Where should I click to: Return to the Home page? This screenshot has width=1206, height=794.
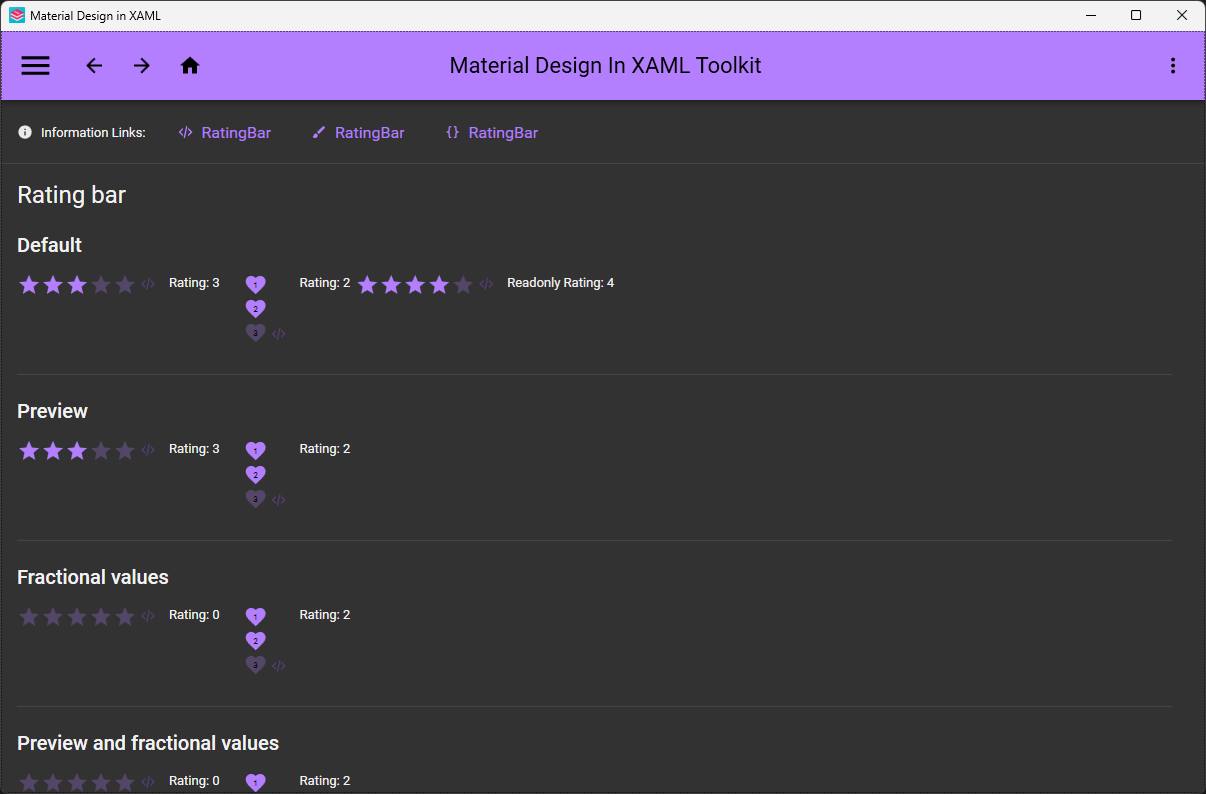click(190, 66)
